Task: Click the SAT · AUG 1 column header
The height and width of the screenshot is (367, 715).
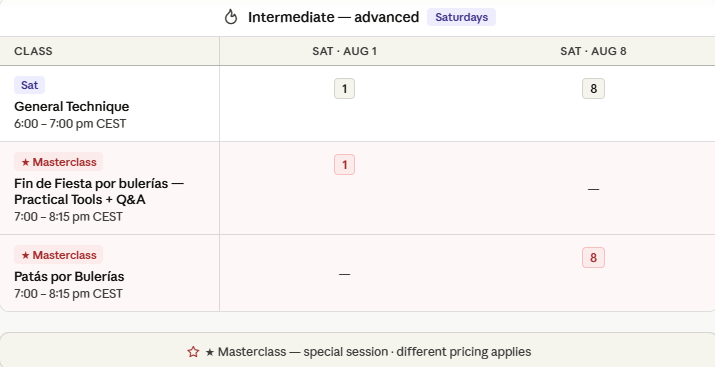Action: coord(344,51)
